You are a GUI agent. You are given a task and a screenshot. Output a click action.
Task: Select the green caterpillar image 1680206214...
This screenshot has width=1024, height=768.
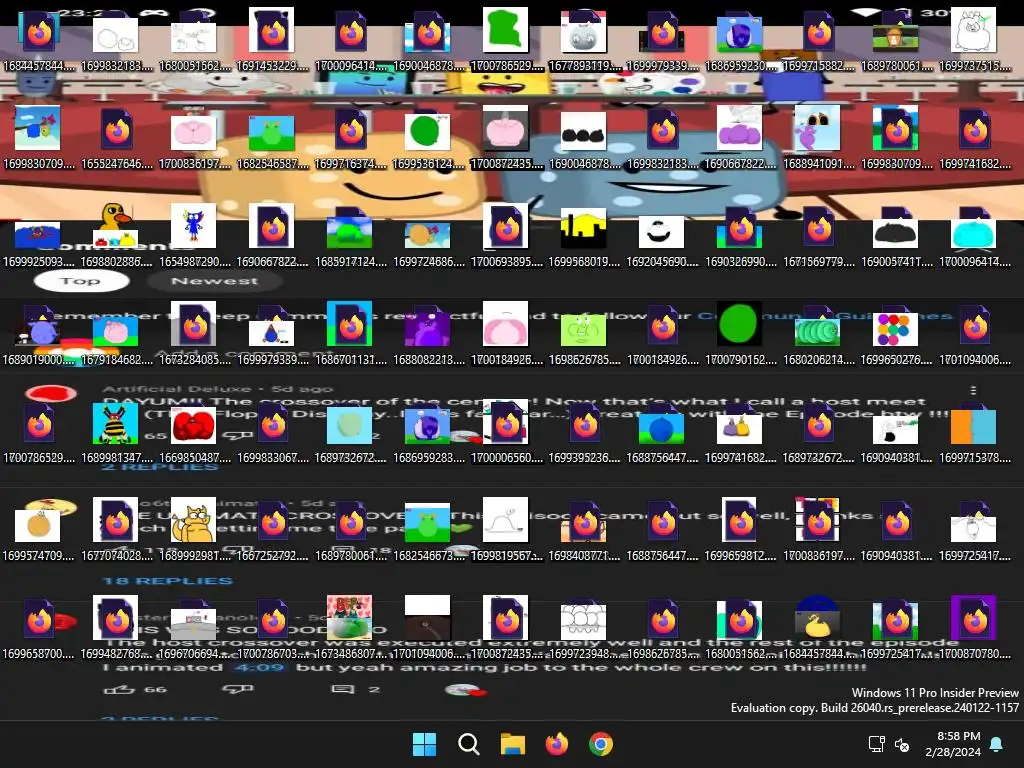pyautogui.click(x=817, y=332)
